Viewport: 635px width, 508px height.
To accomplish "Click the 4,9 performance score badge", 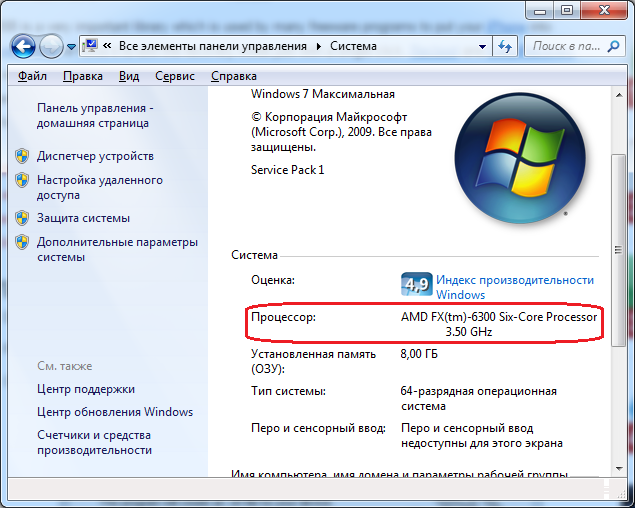I will click(416, 284).
